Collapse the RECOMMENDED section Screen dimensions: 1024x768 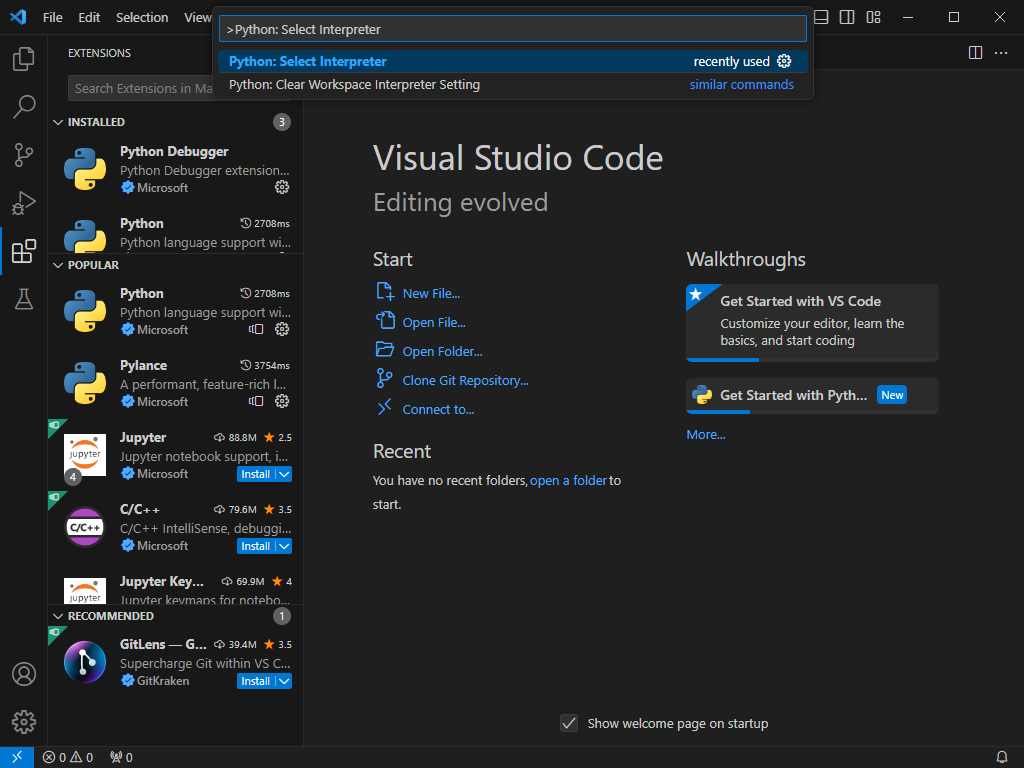(x=58, y=616)
